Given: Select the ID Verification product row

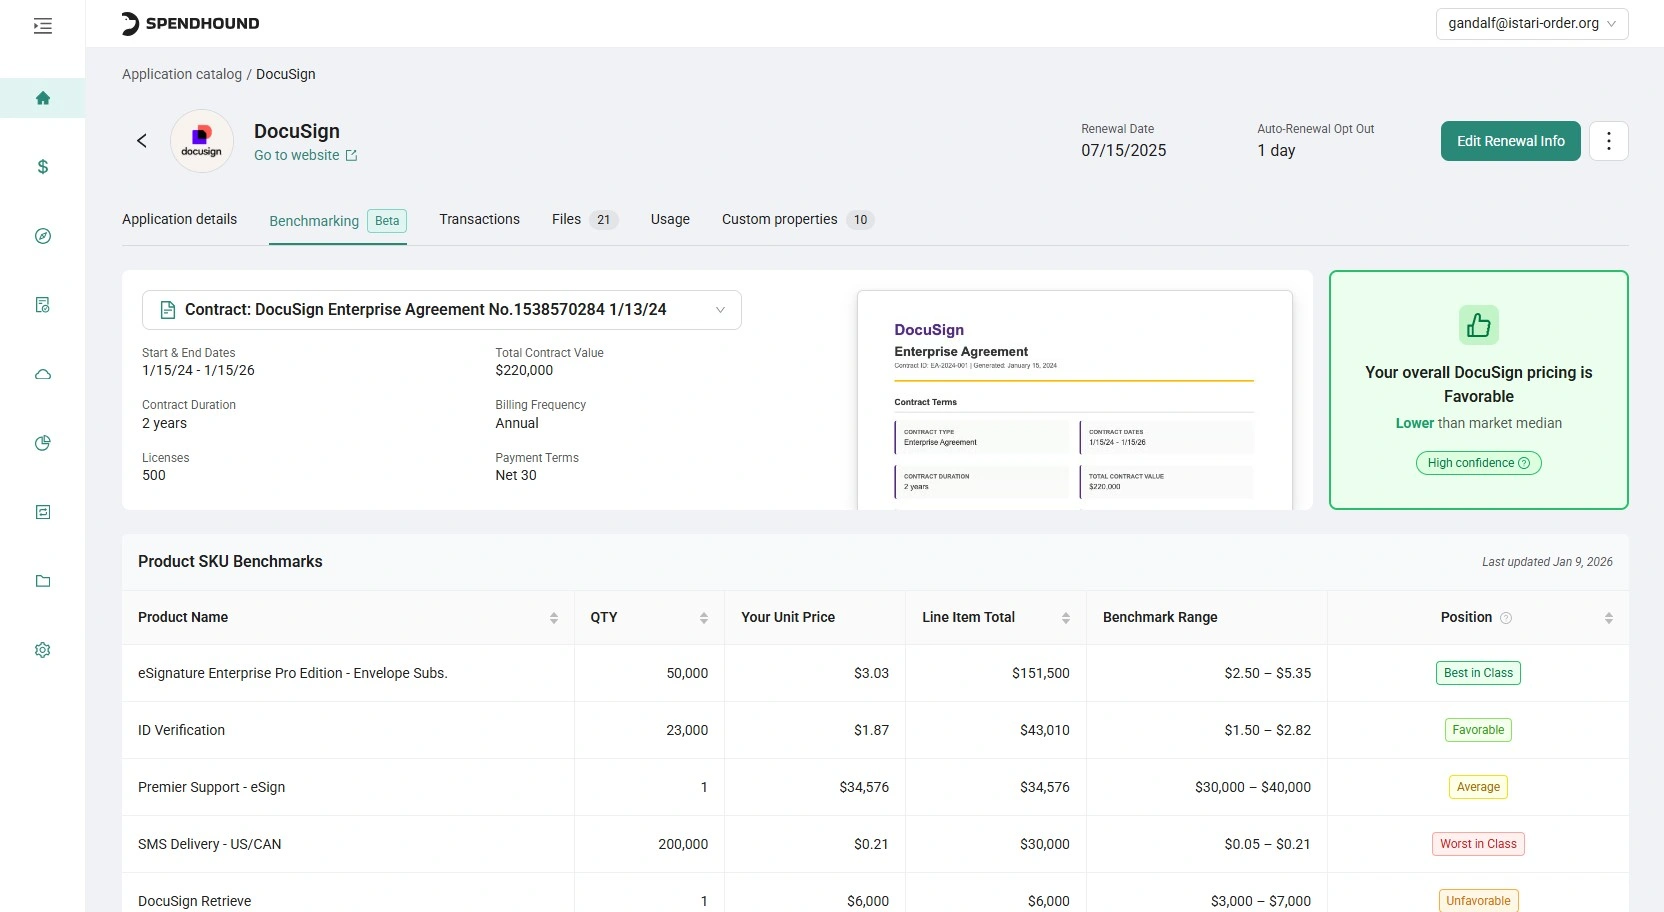Looking at the screenshot, I should tap(875, 730).
